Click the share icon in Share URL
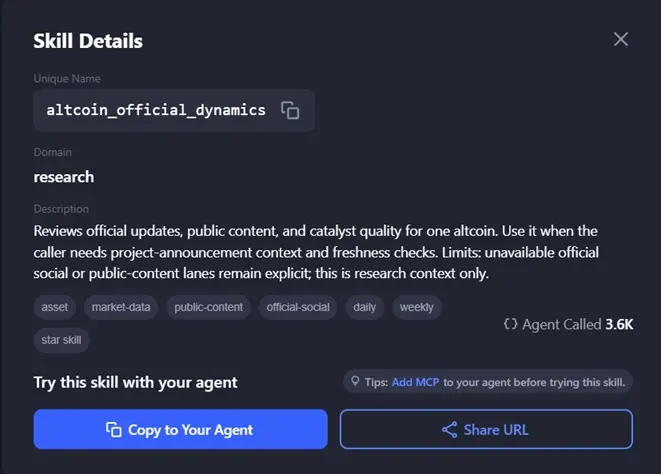Image resolution: width=661 pixels, height=474 pixels. (x=449, y=430)
